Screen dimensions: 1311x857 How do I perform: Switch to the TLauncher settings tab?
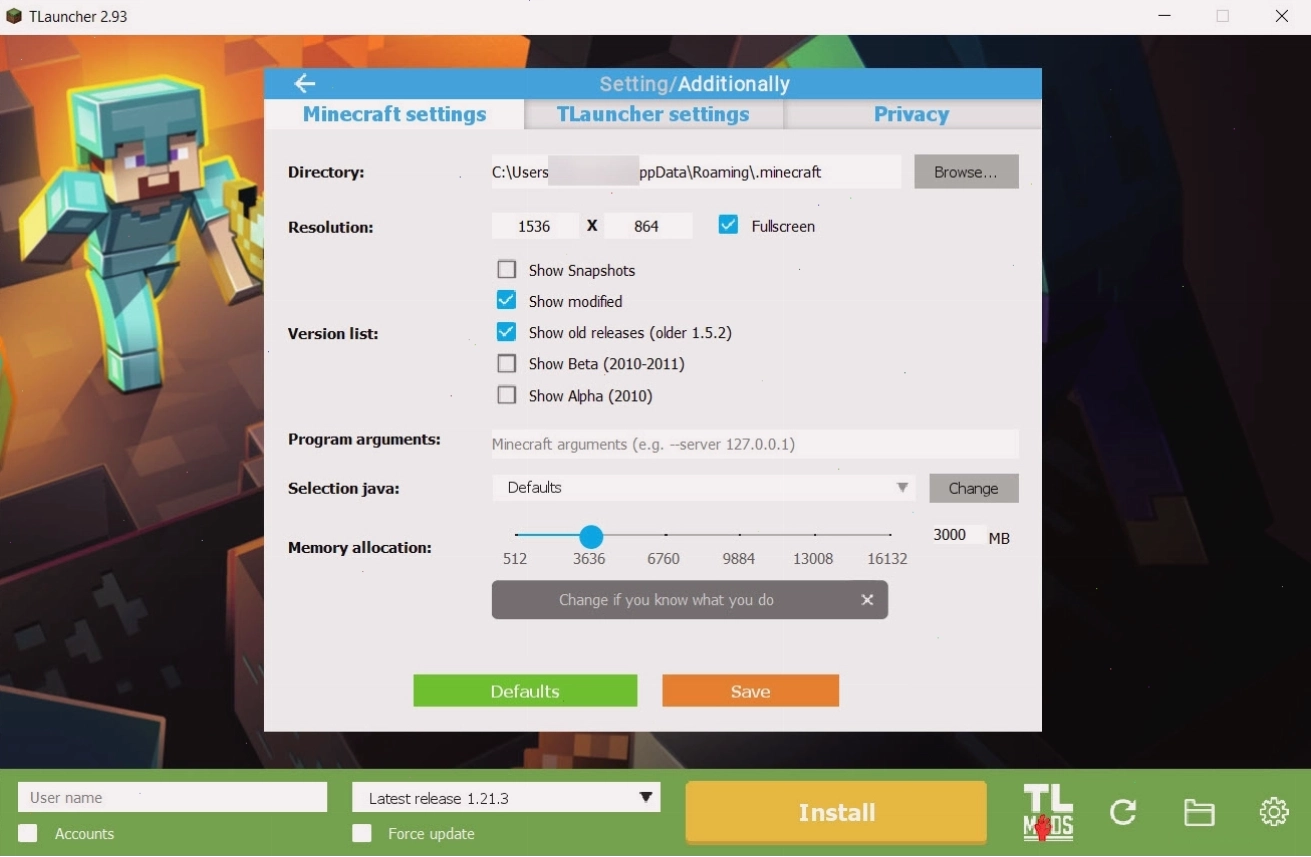(x=653, y=114)
